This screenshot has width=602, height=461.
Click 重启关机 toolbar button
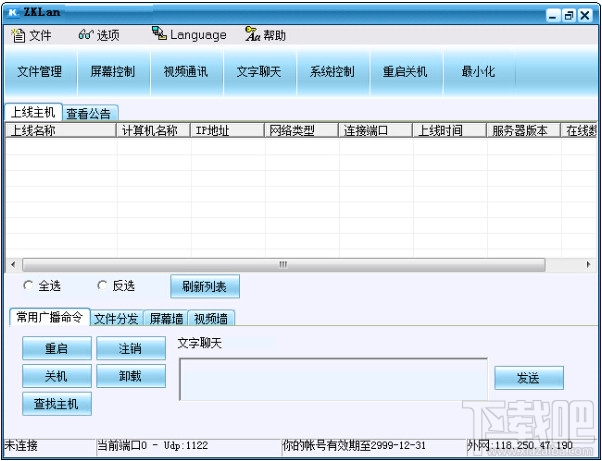coord(405,72)
